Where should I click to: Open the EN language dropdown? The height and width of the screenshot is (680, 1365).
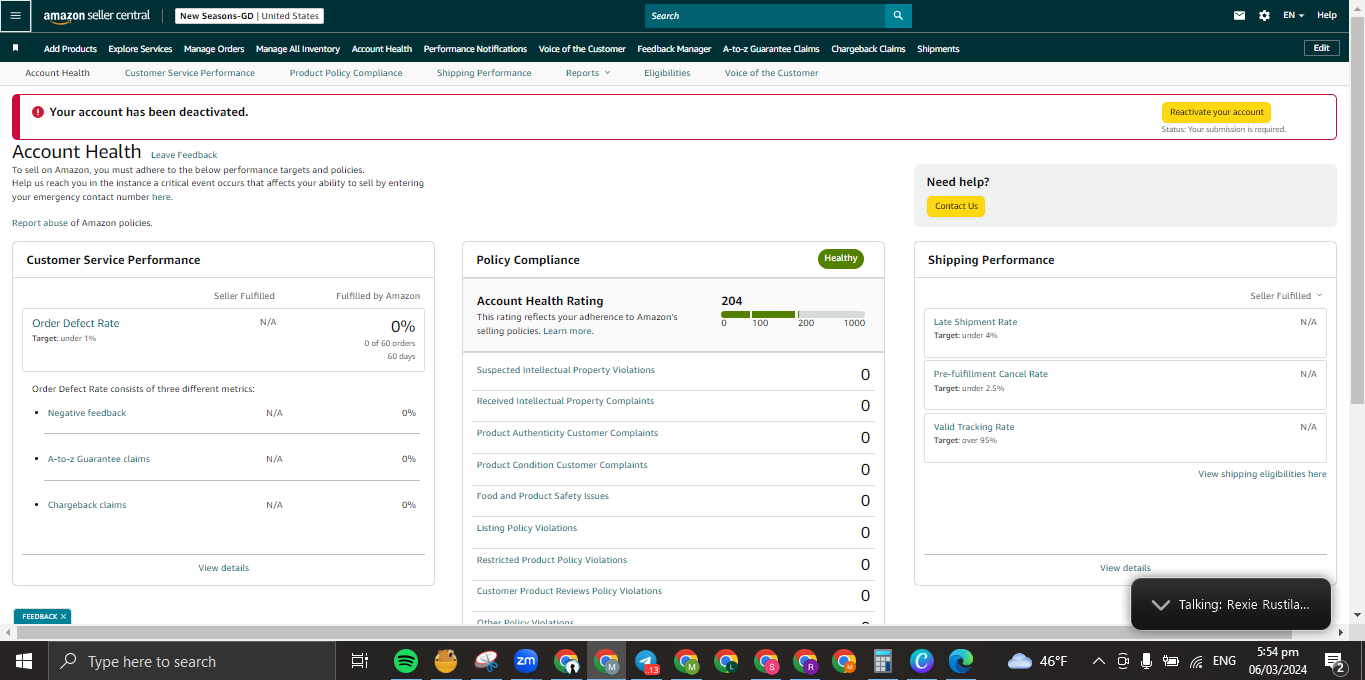coord(1293,15)
